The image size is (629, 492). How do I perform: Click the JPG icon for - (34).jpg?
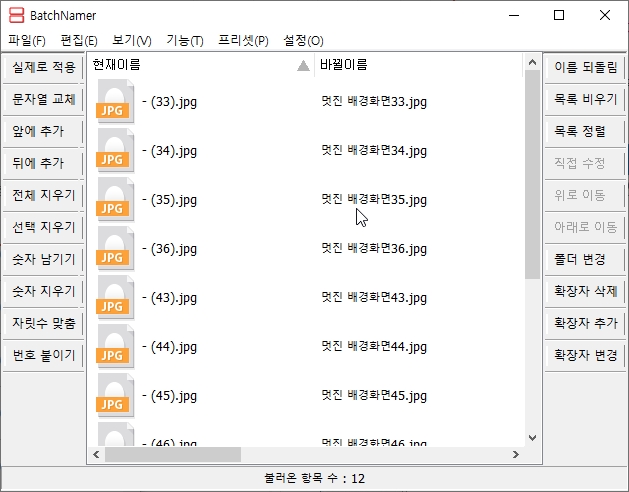[115, 150]
